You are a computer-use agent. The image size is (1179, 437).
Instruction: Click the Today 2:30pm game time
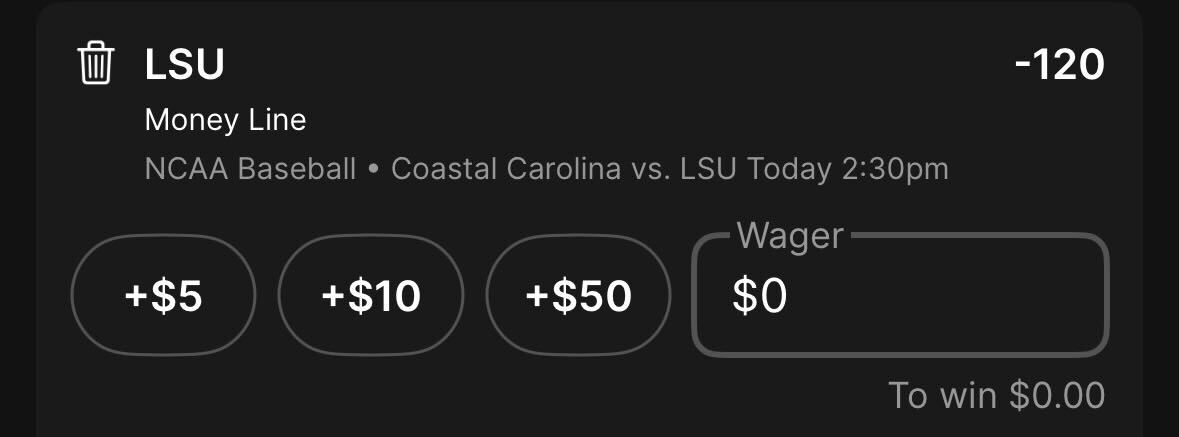click(847, 169)
